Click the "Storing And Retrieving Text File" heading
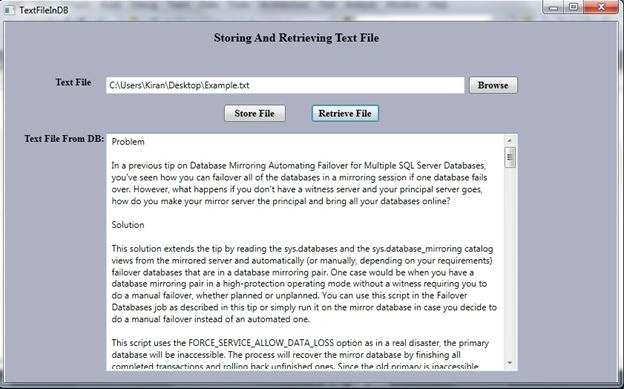 click(x=296, y=38)
